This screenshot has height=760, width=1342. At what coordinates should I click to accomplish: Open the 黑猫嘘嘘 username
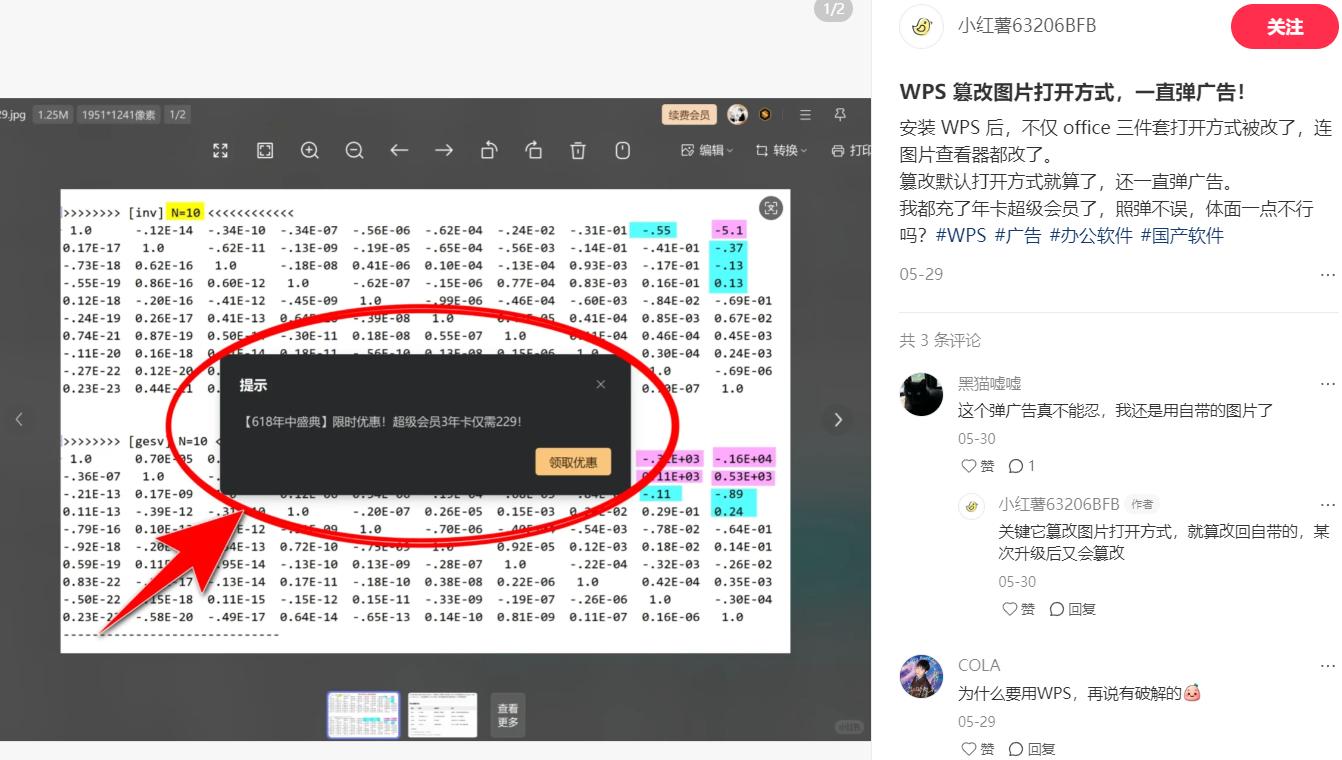click(x=990, y=384)
